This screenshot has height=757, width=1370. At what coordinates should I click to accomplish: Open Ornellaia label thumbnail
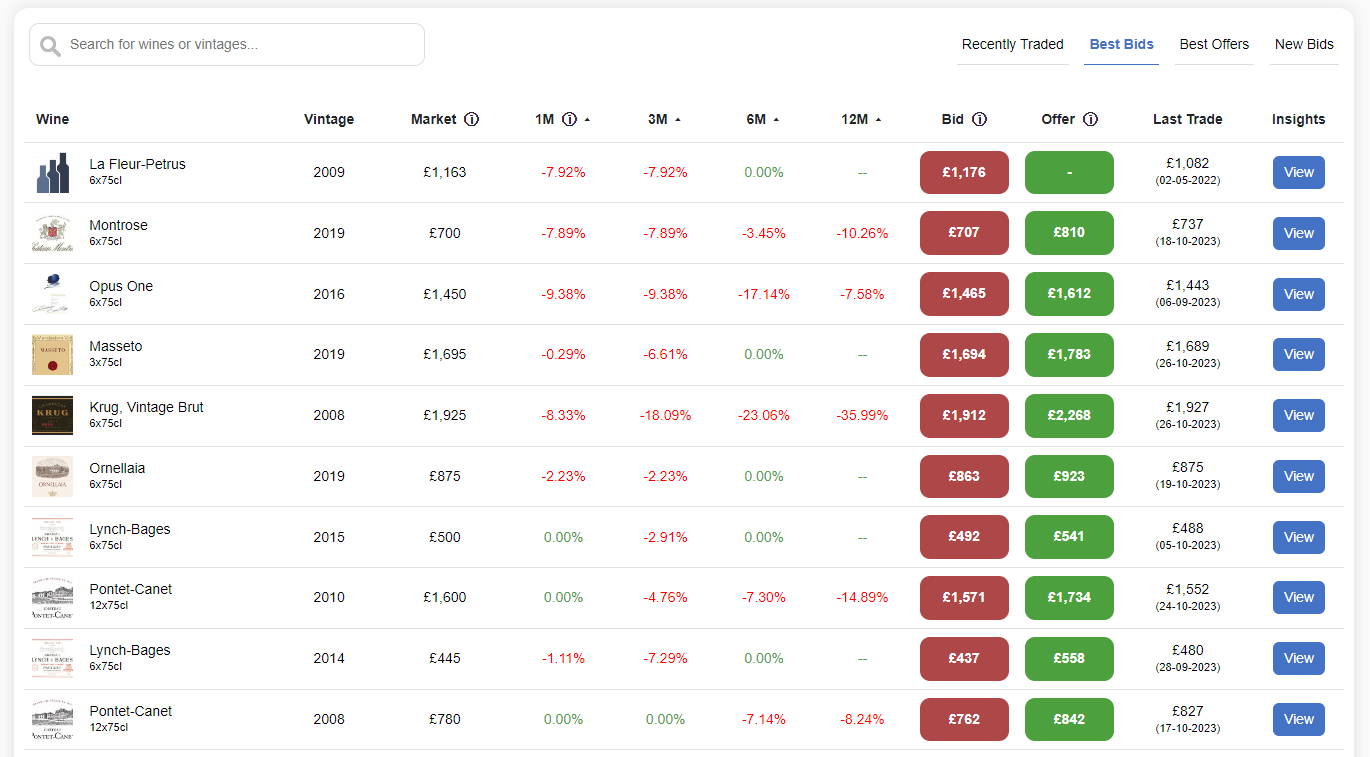click(x=53, y=476)
